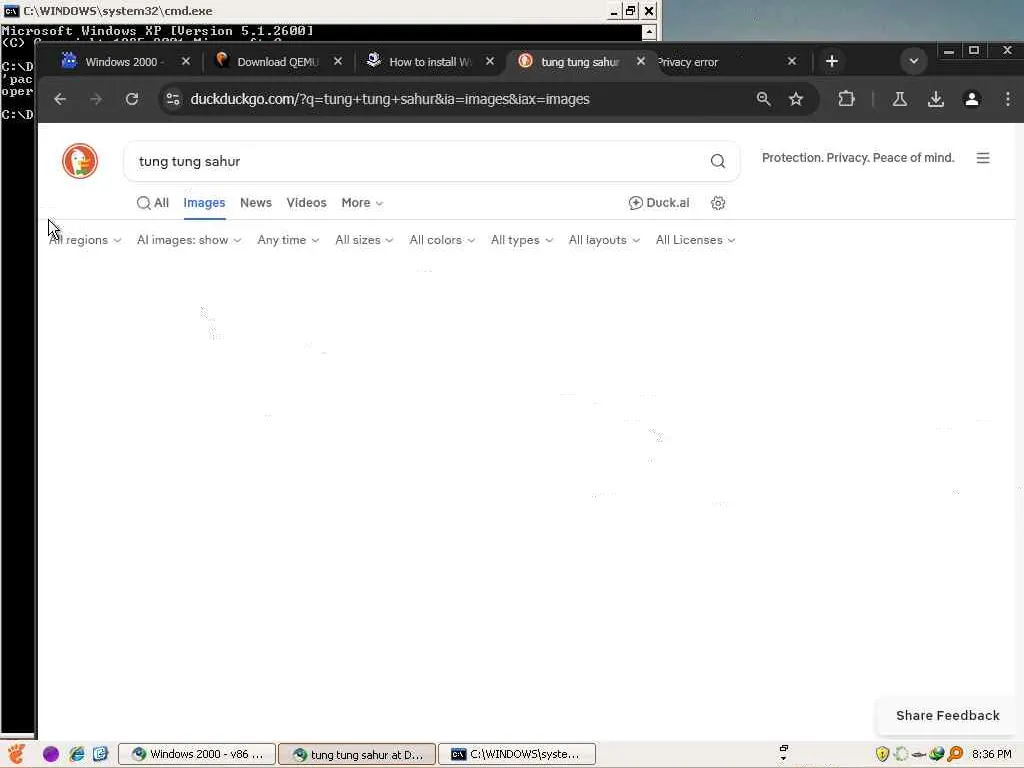Screen dimensions: 1024x768
Task: Open a new tab with plus button
Action: click(831, 61)
